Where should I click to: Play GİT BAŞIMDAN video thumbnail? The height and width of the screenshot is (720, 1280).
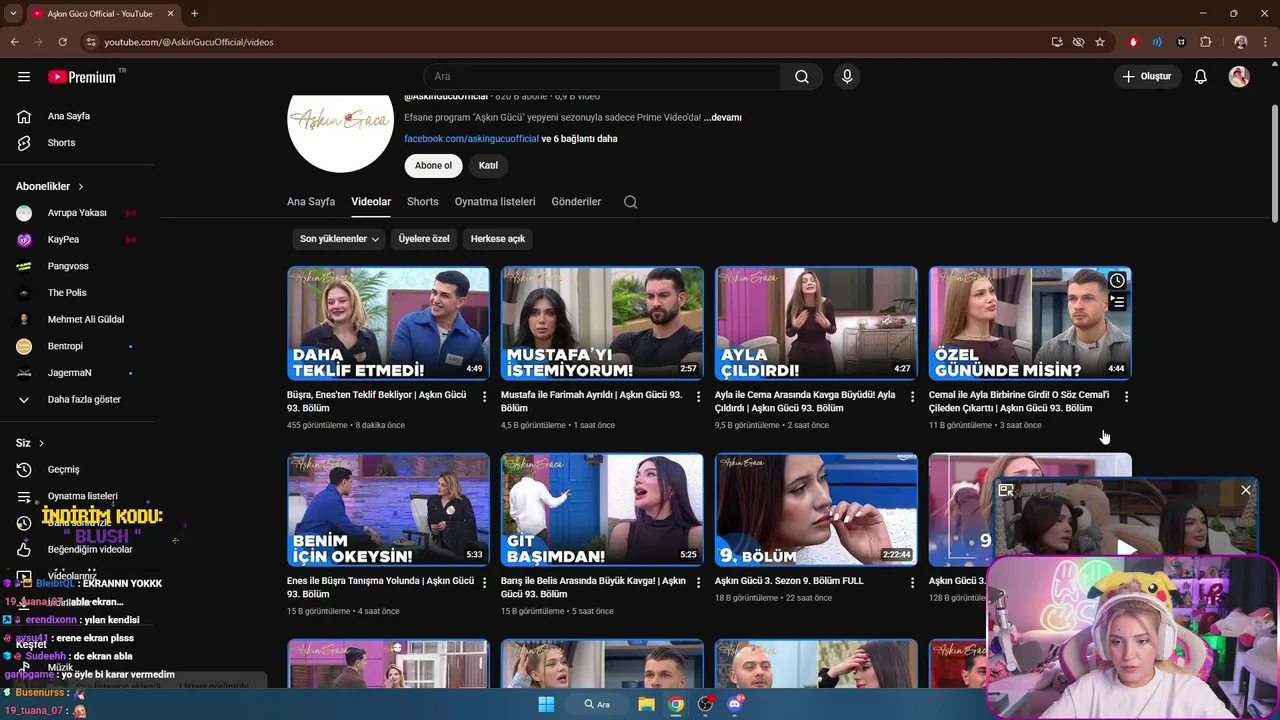click(x=602, y=510)
